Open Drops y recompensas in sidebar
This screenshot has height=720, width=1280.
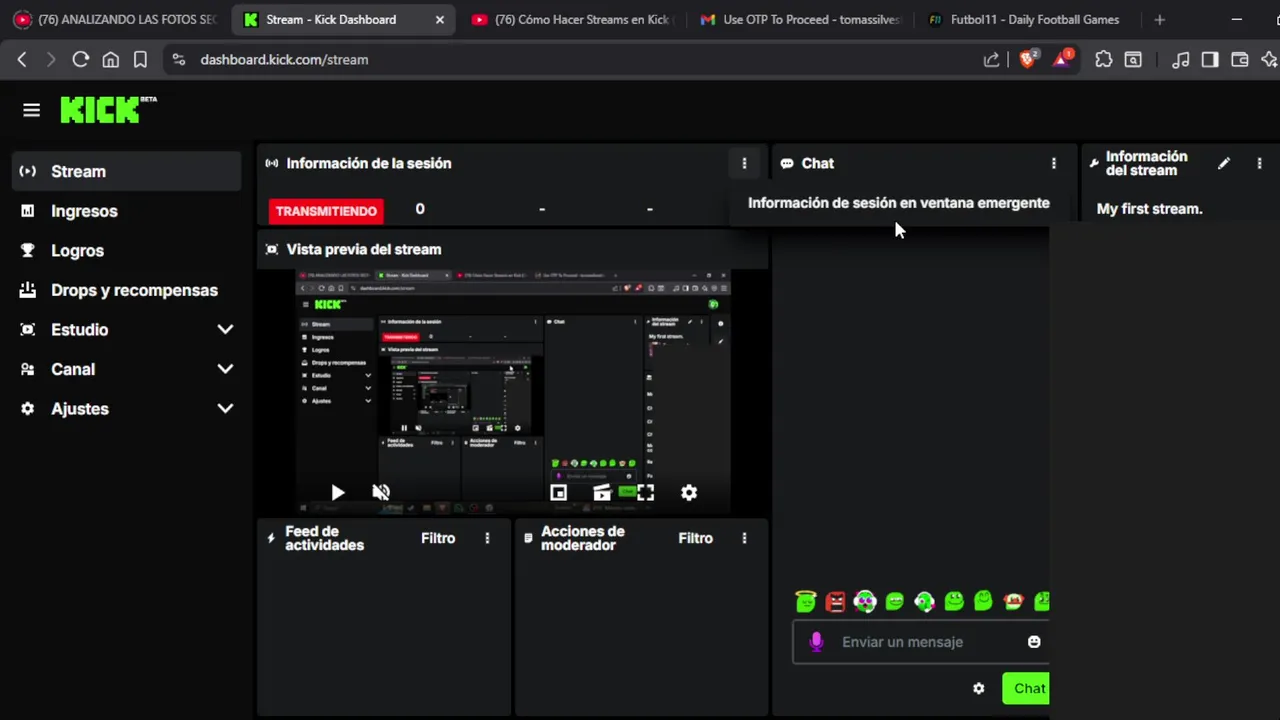click(126, 290)
